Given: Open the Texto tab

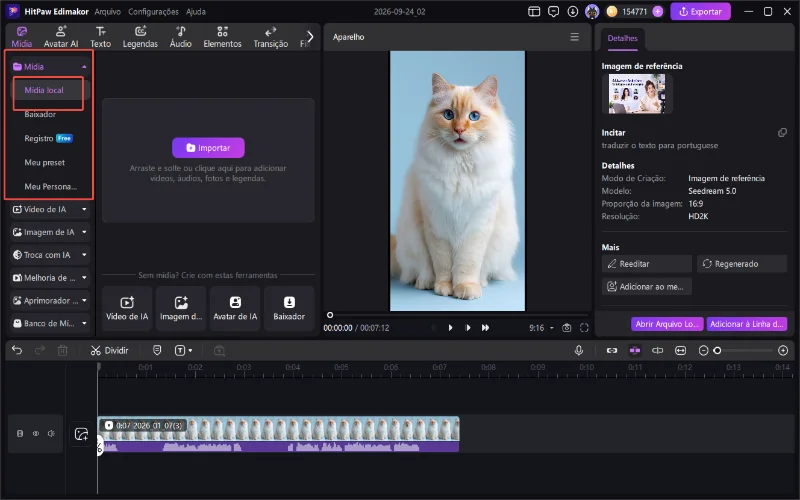Looking at the screenshot, I should pos(101,37).
